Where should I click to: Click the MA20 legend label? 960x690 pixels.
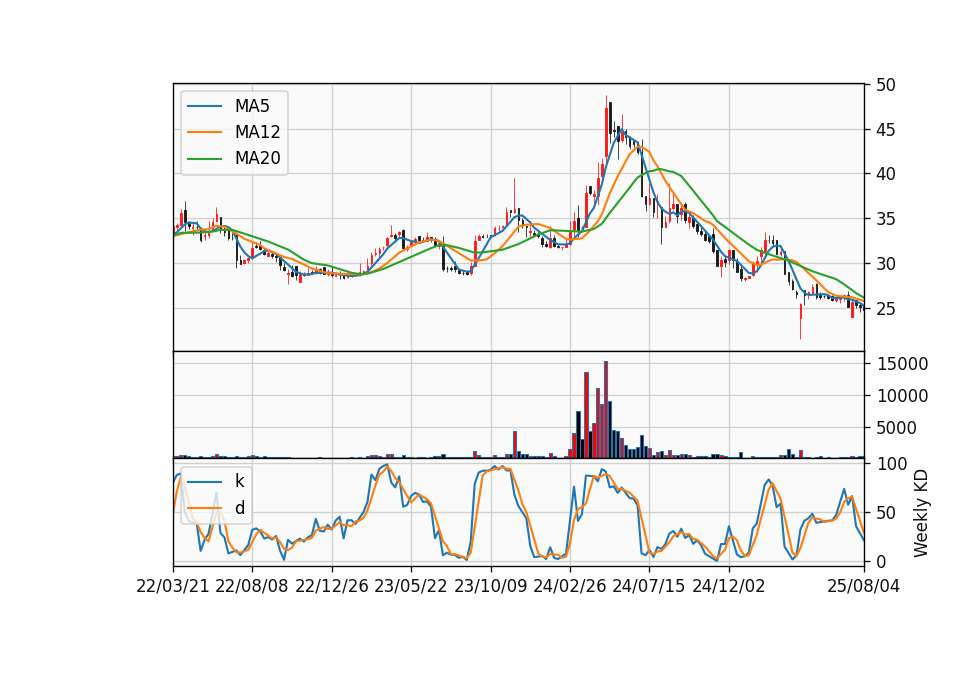(x=257, y=159)
